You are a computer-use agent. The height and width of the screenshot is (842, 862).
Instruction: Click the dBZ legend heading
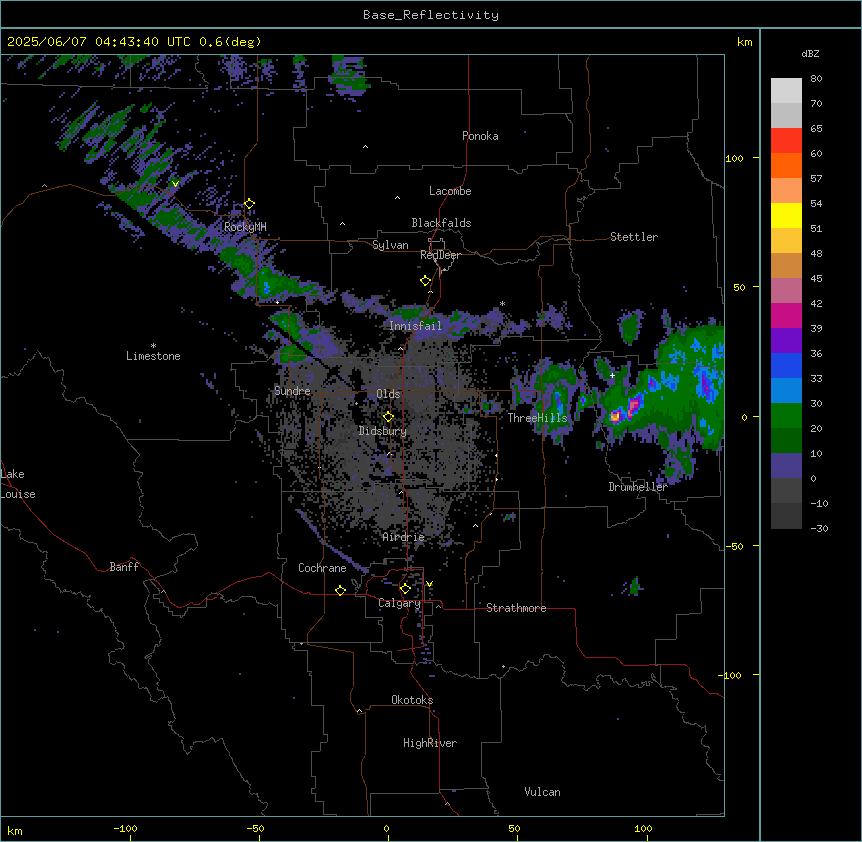point(810,54)
